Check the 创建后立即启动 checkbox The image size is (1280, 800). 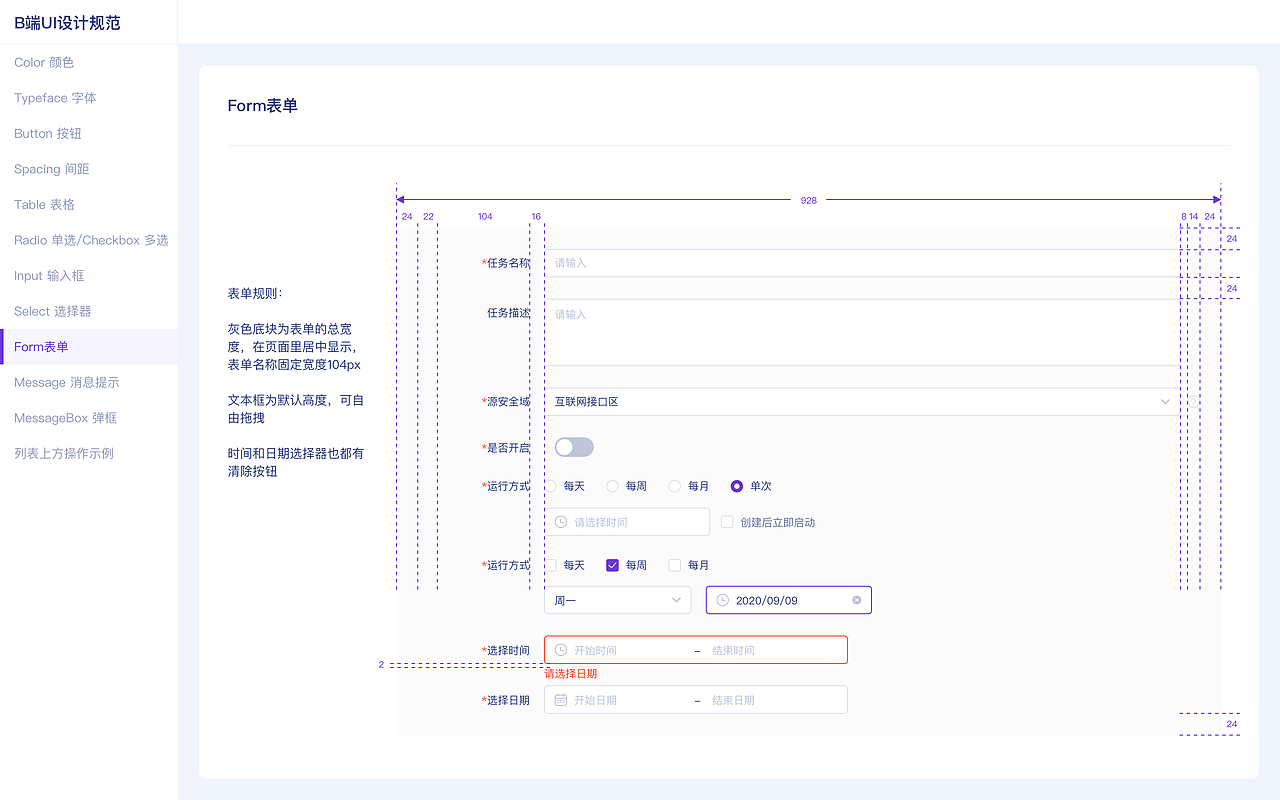(726, 521)
